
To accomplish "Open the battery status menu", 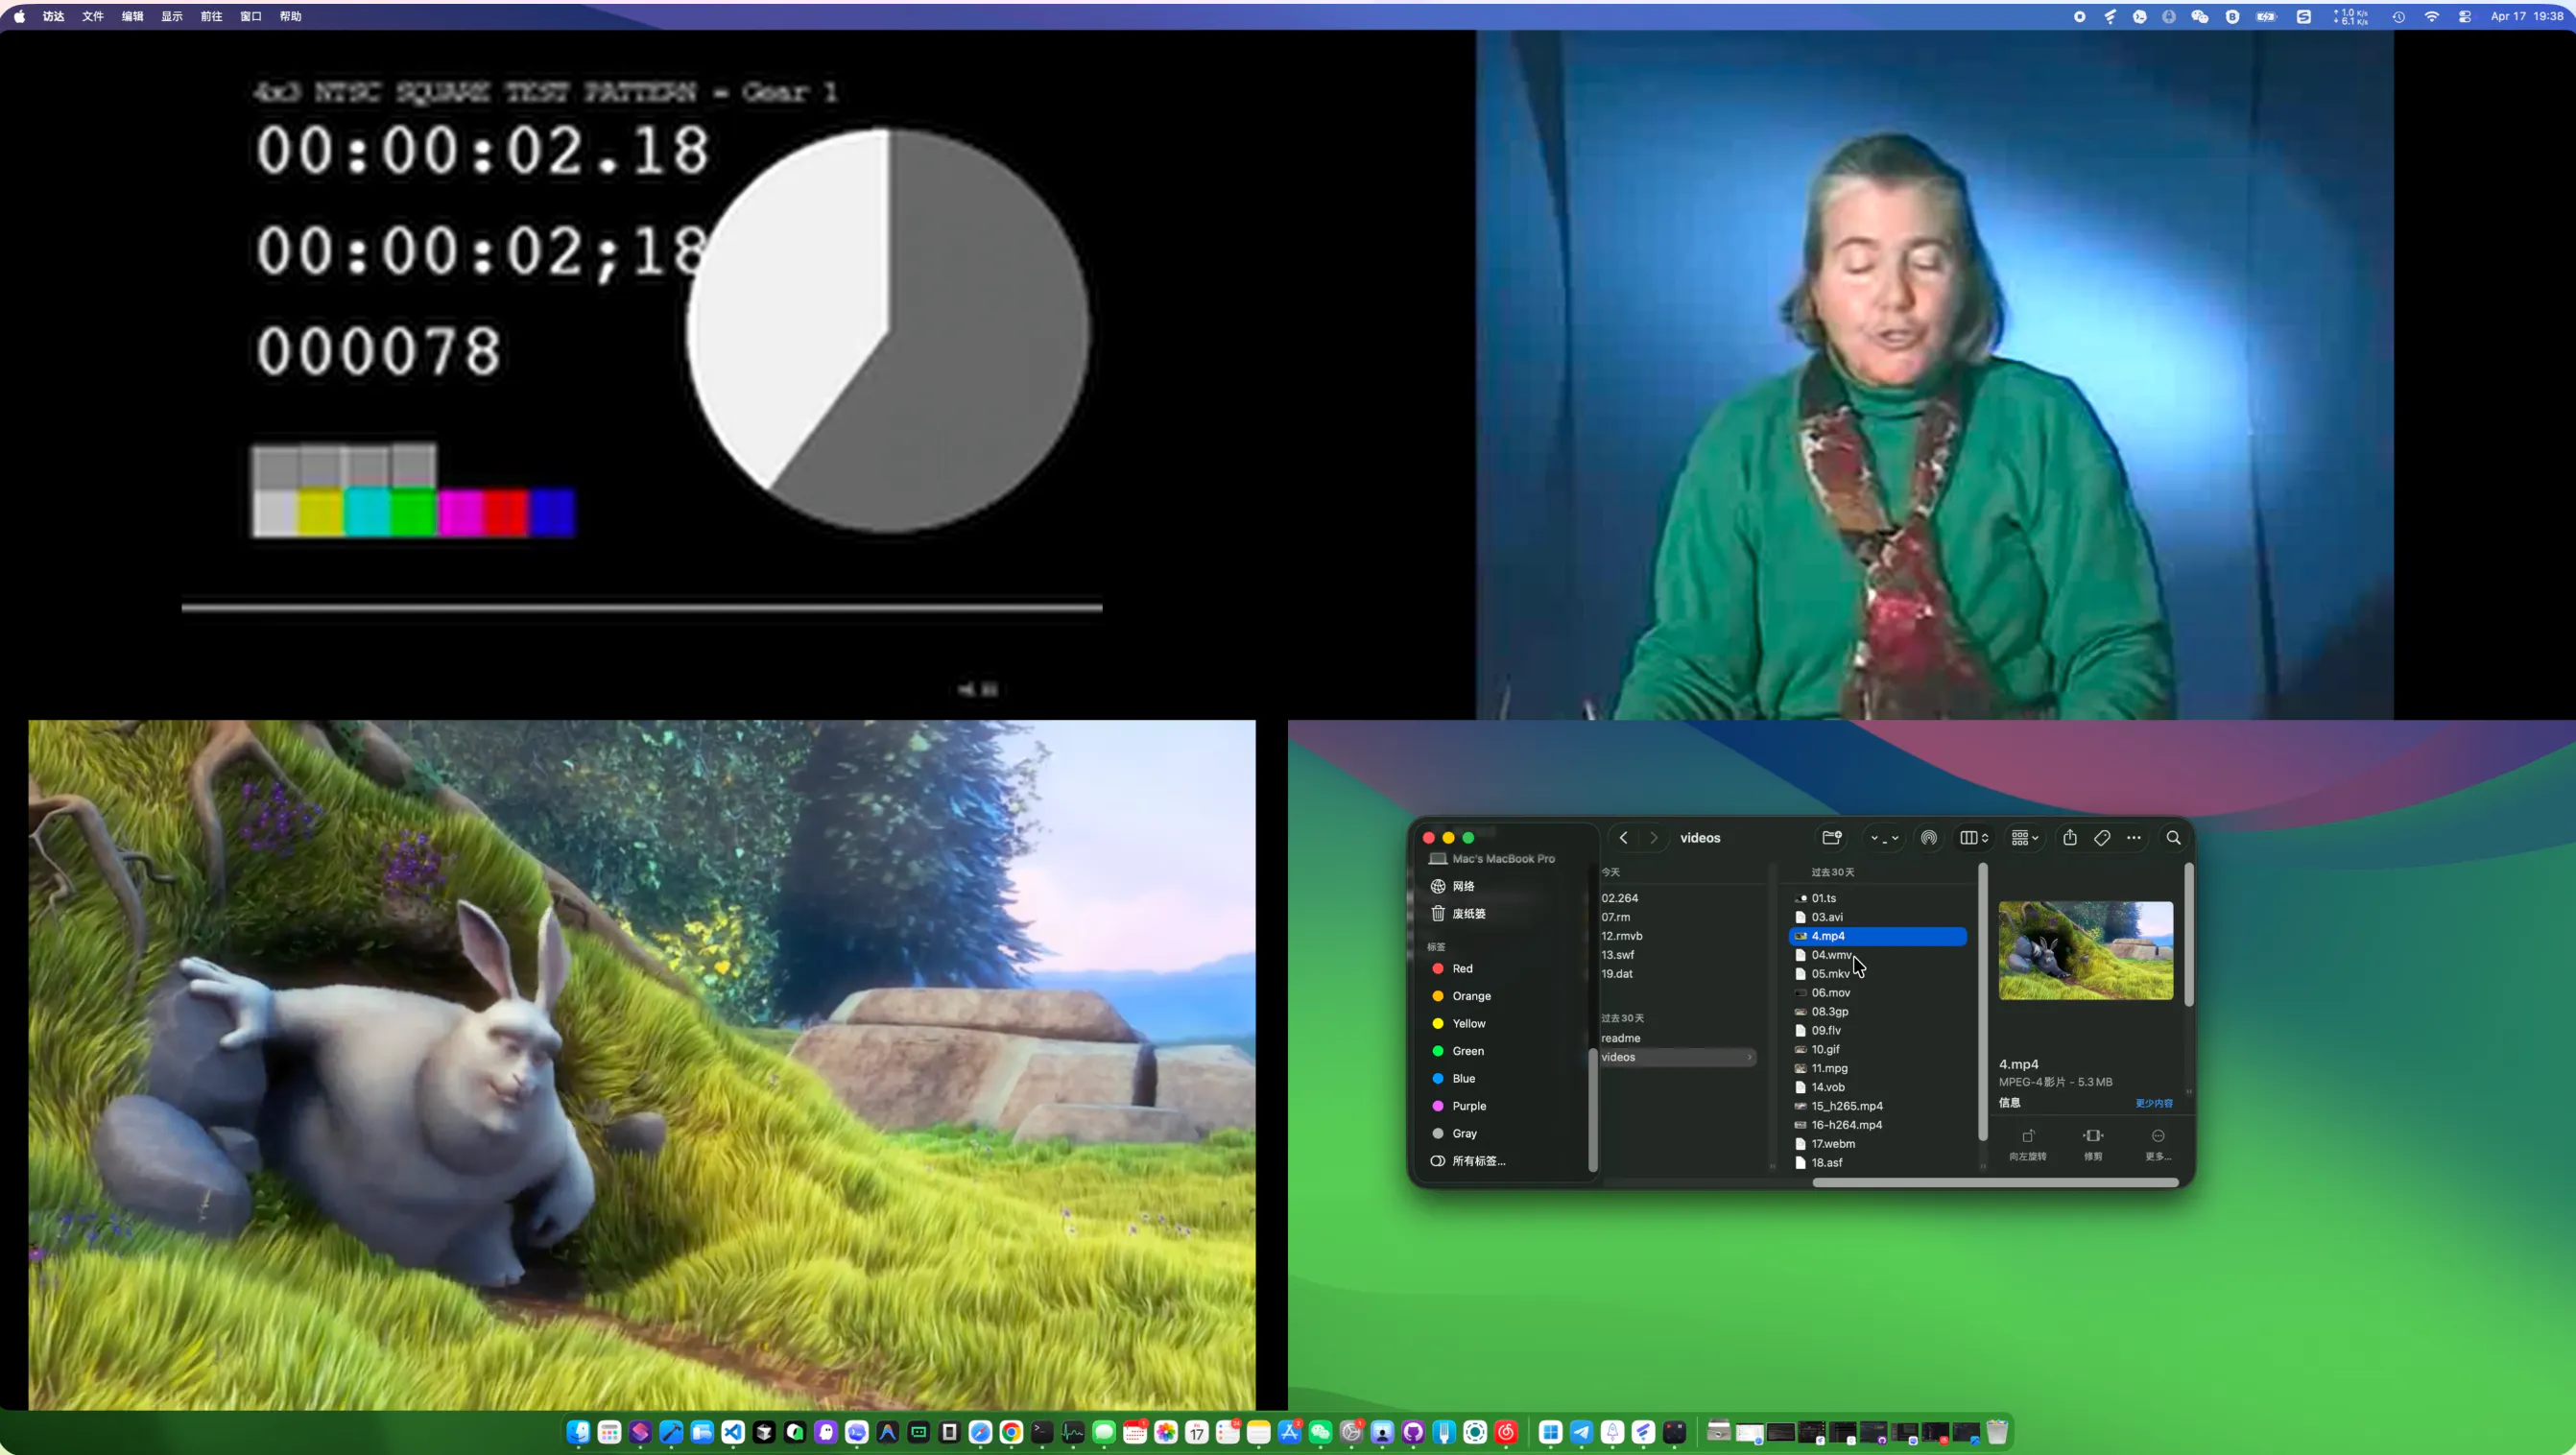I will 2266,16.
